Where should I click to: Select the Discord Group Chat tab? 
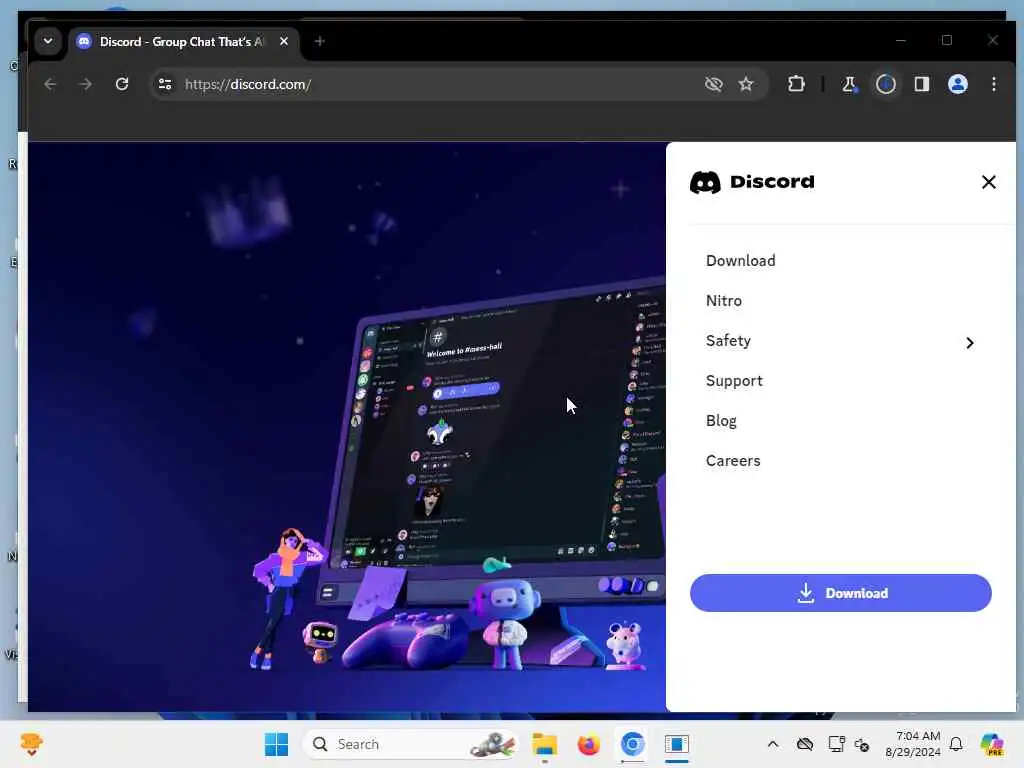(183, 41)
